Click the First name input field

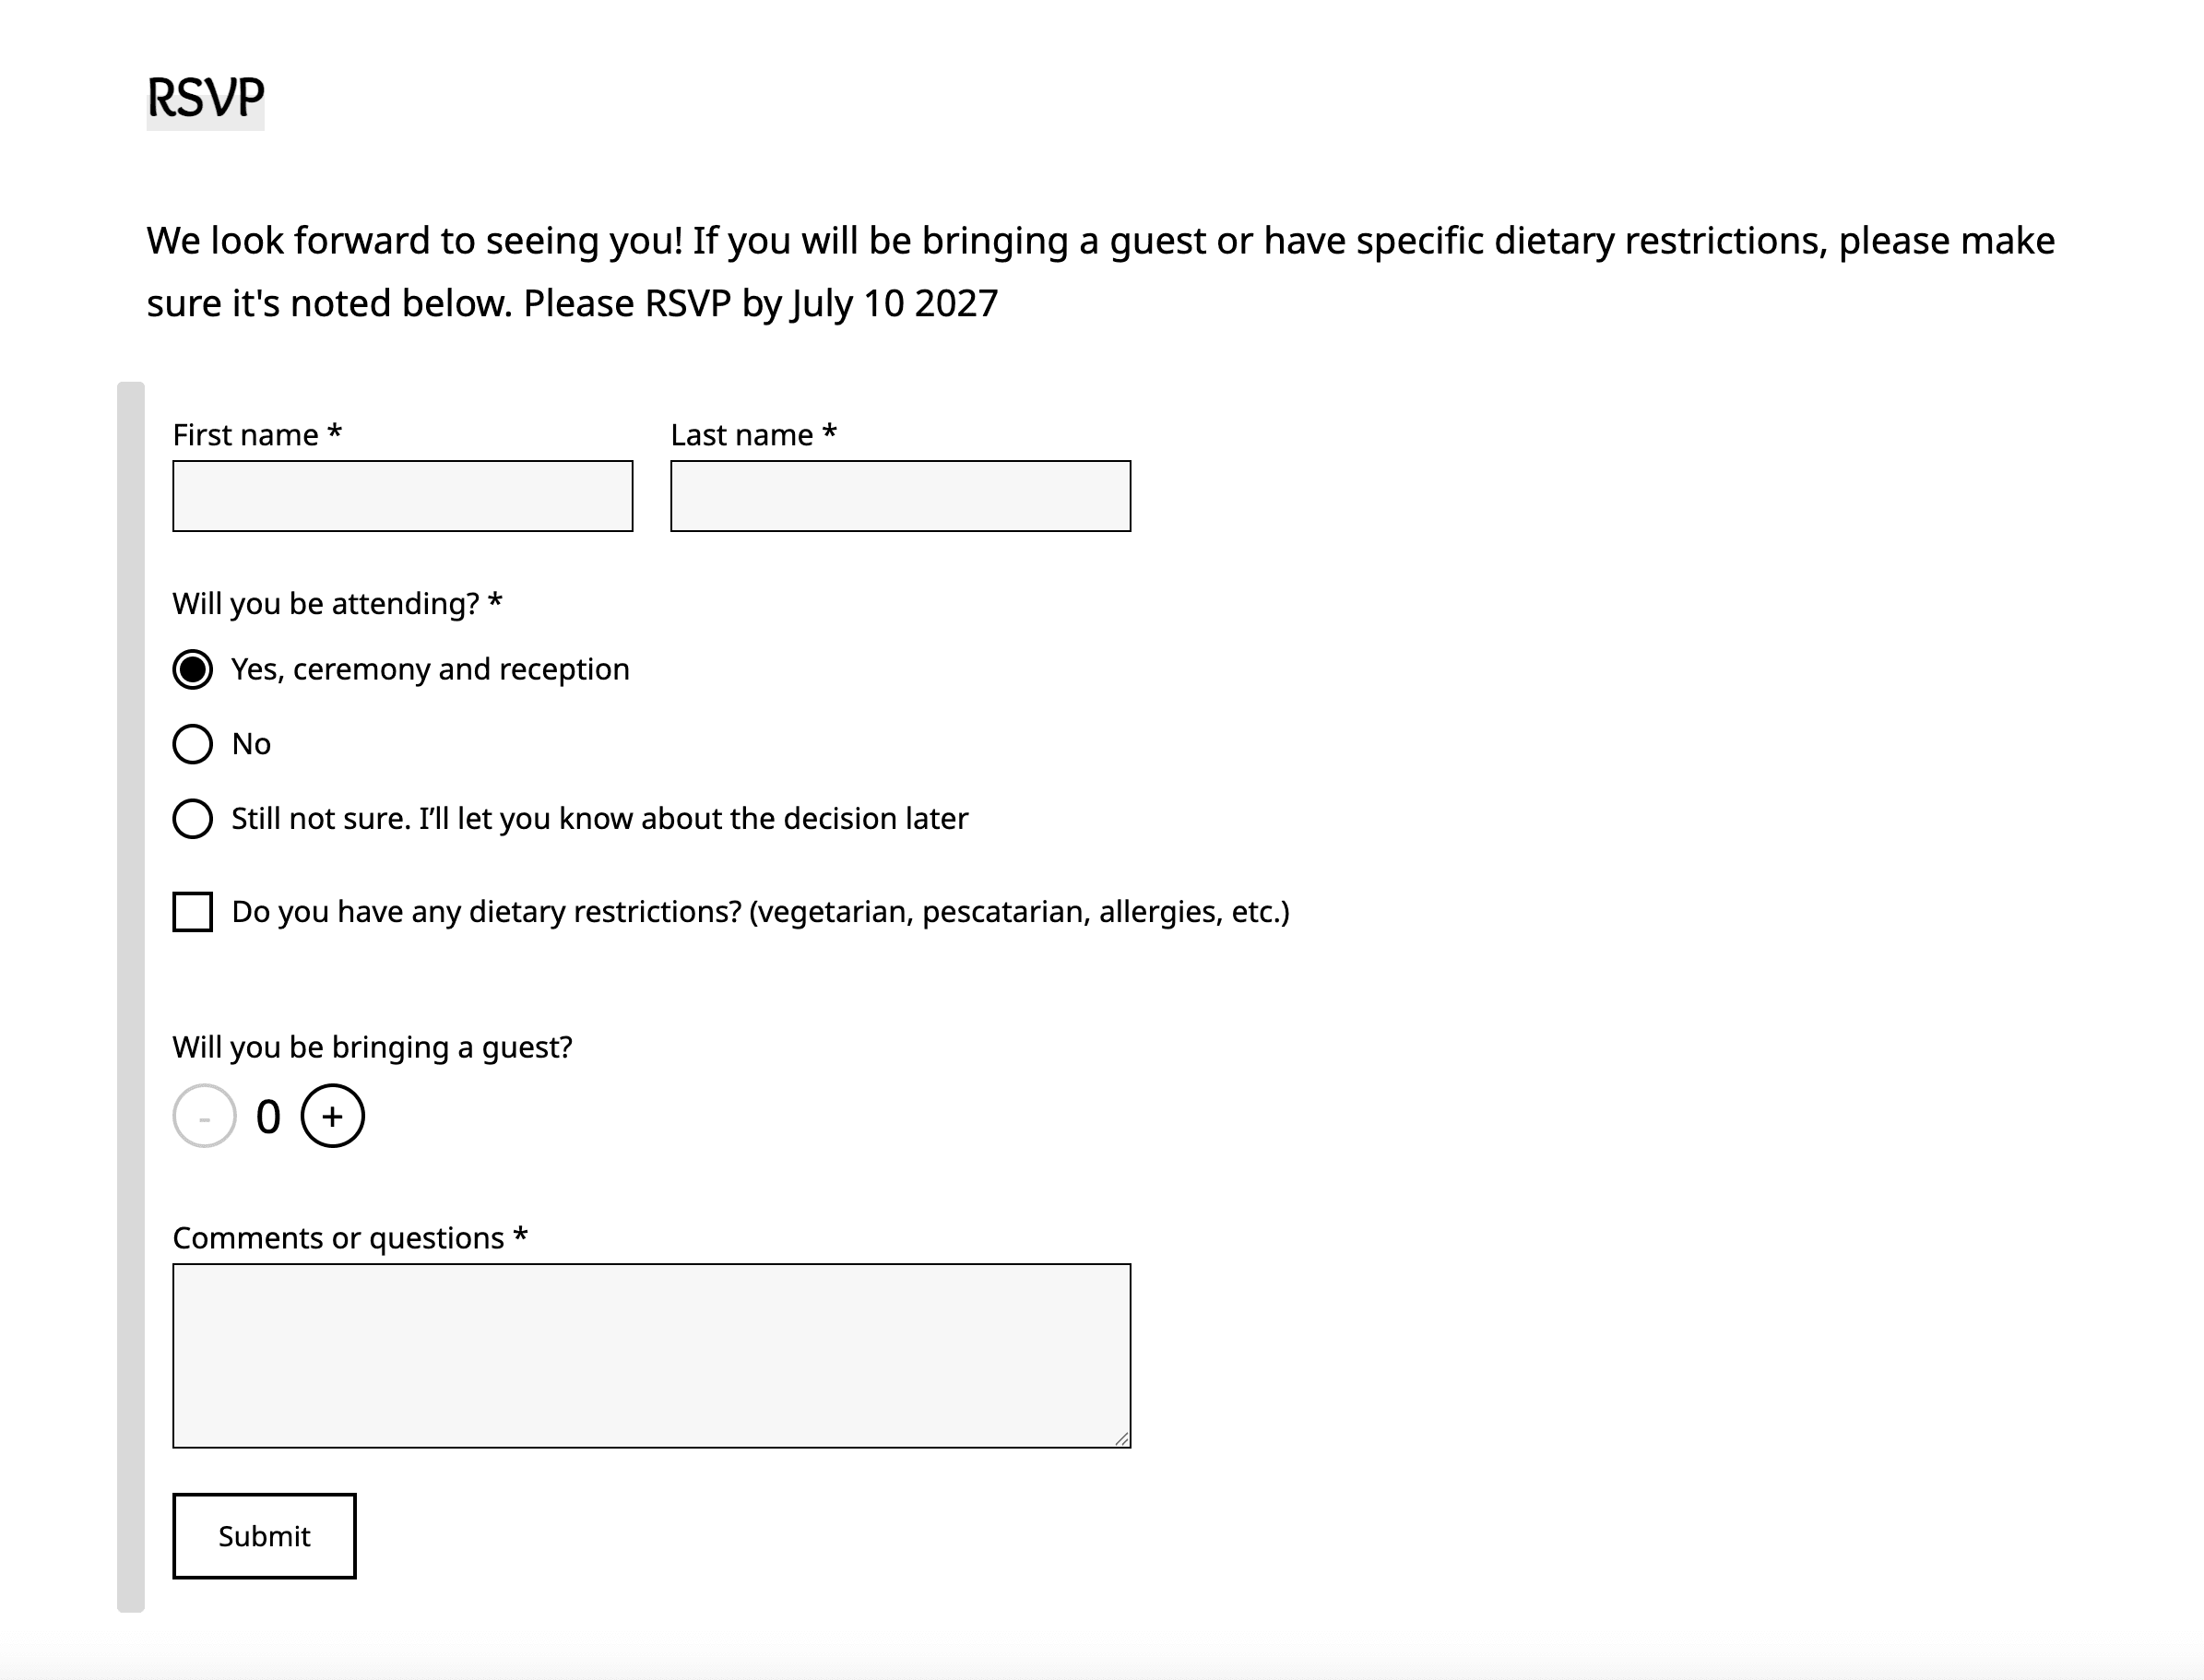click(x=402, y=496)
